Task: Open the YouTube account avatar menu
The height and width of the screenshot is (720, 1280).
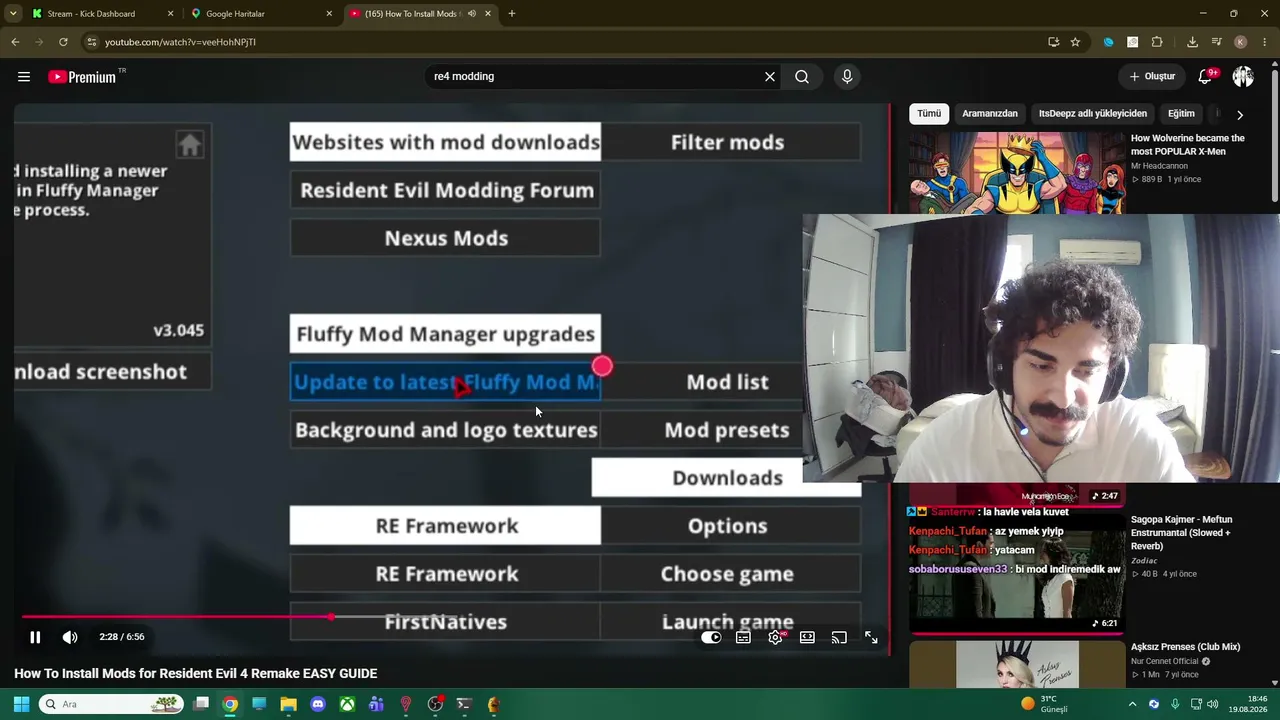Action: (x=1243, y=77)
